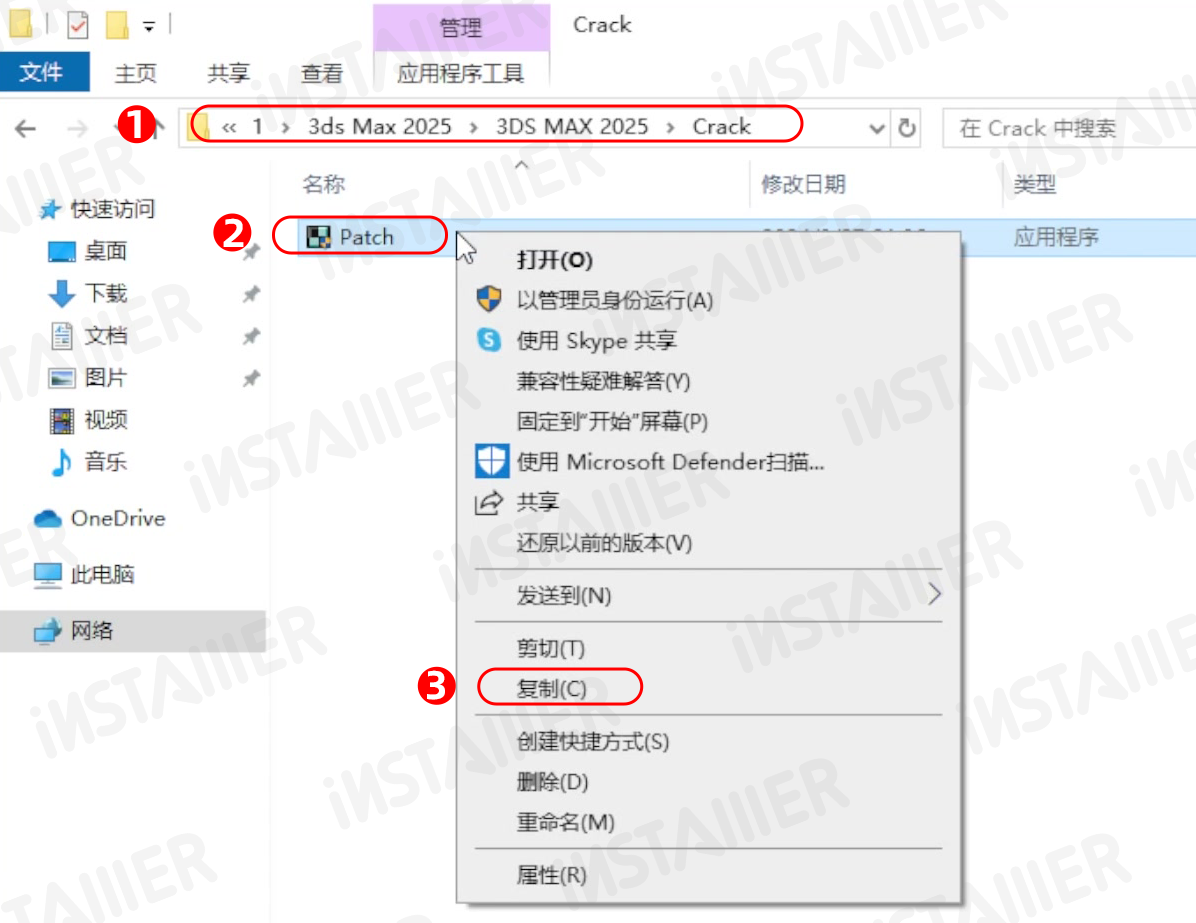Open the quick access toolbar customize arrow
The height and width of the screenshot is (923, 1196).
coord(149,27)
